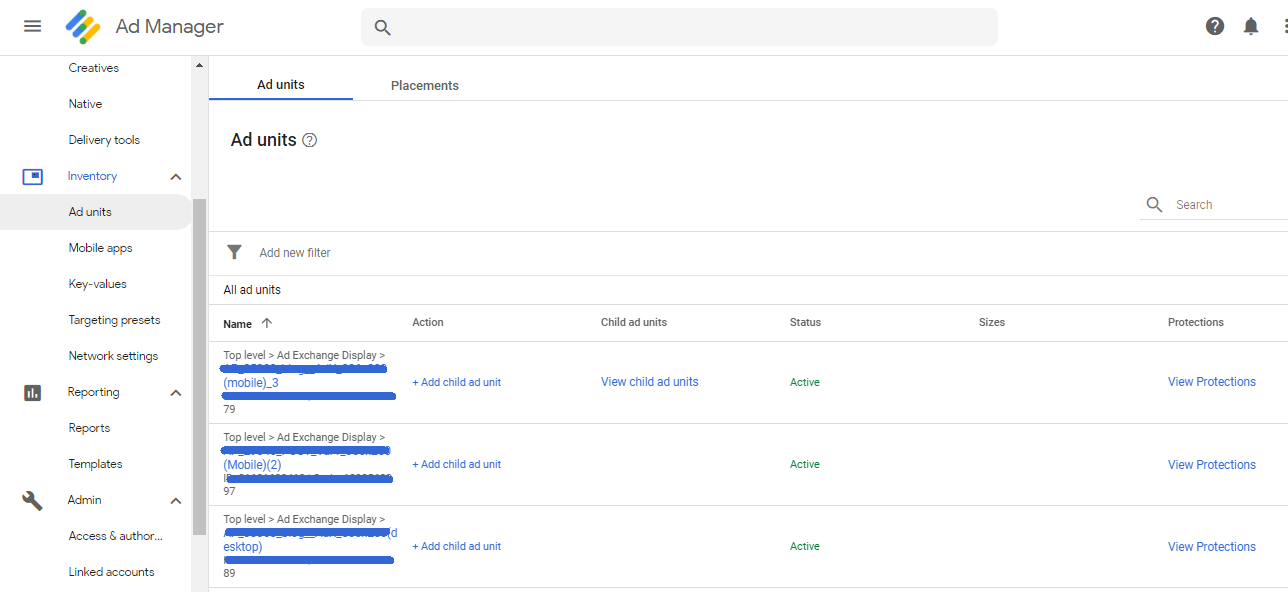Screen dimensions: 1288x592
Task: Click the Inventory section icon in the sidebar
Action: click(32, 176)
